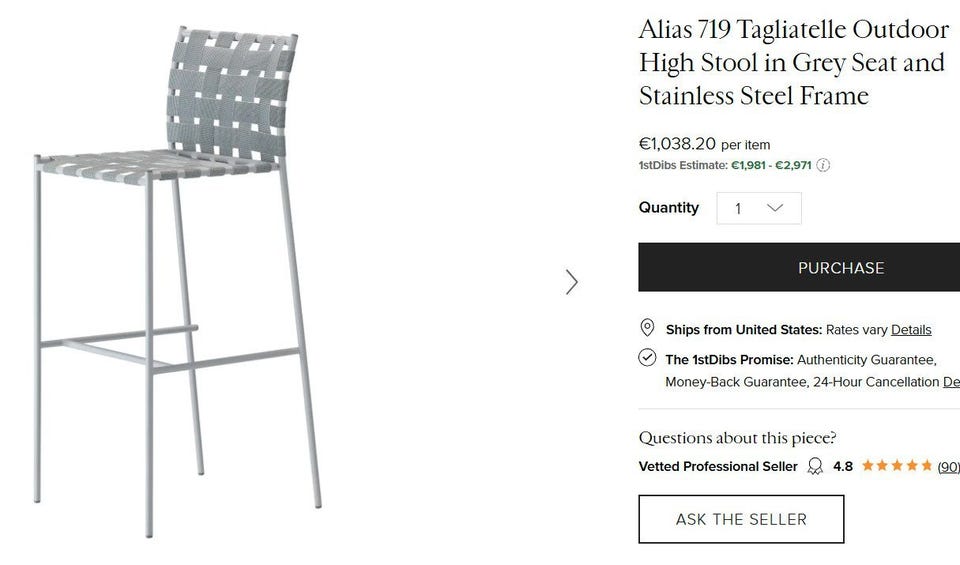Click the ASK THE SELLER button

[x=741, y=519]
